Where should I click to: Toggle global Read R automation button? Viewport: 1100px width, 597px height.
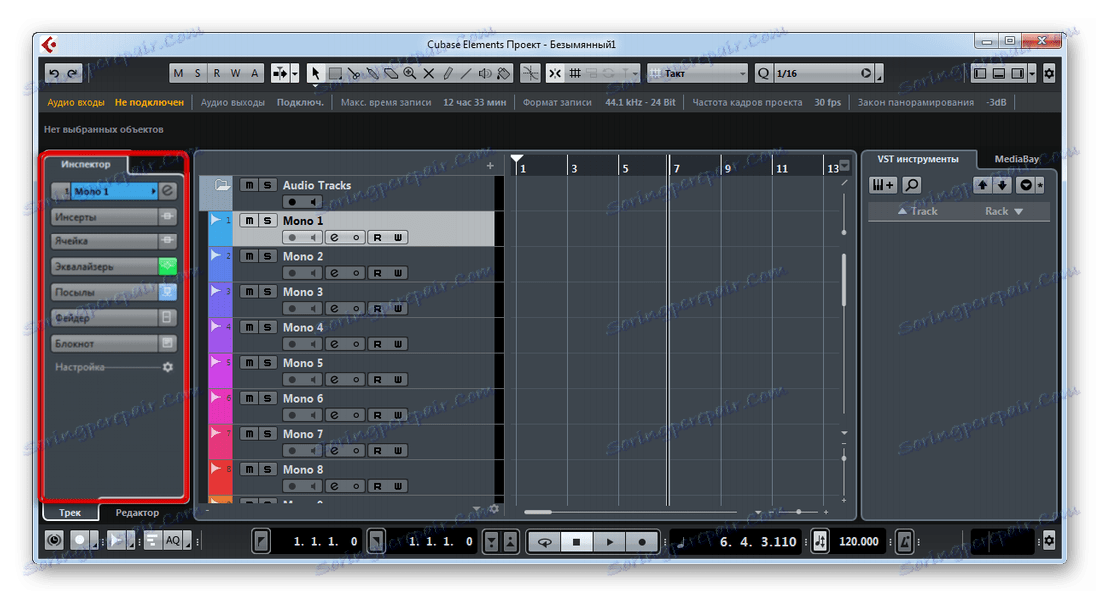tap(216, 73)
